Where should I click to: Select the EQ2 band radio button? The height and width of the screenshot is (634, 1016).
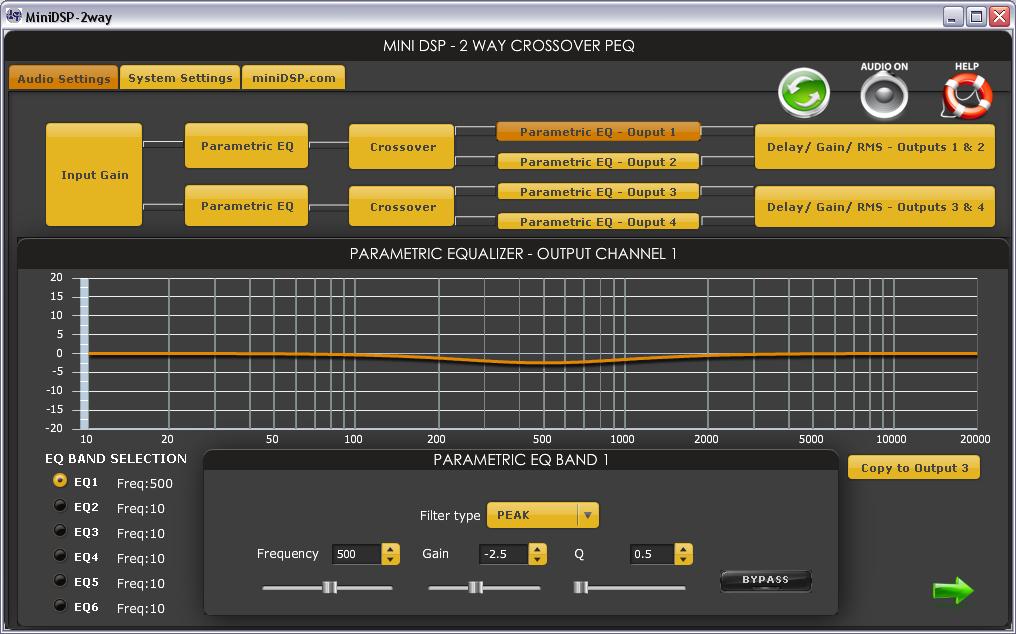tap(60, 506)
